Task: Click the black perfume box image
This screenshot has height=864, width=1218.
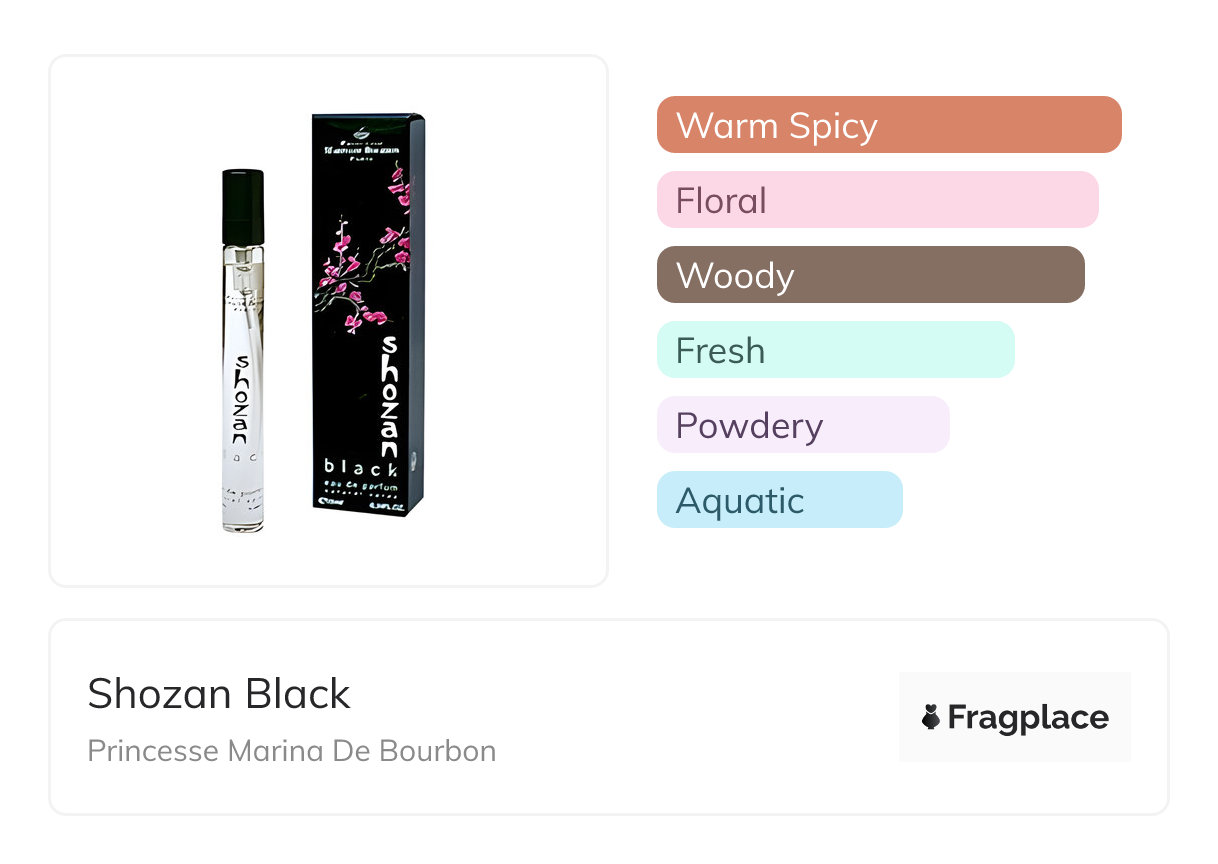Action: 367,312
